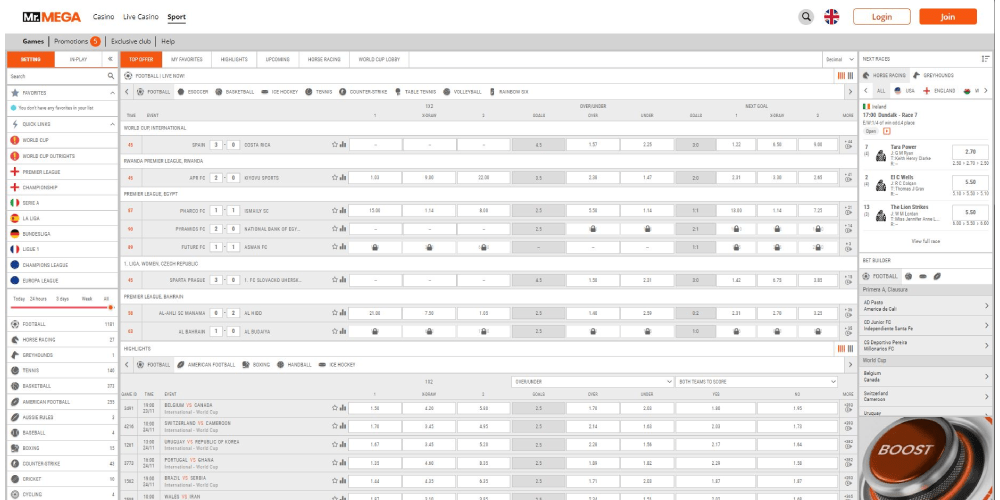Select Ice Hockey in live sports bar
This screenshot has height=500, width=1000.
280,91
